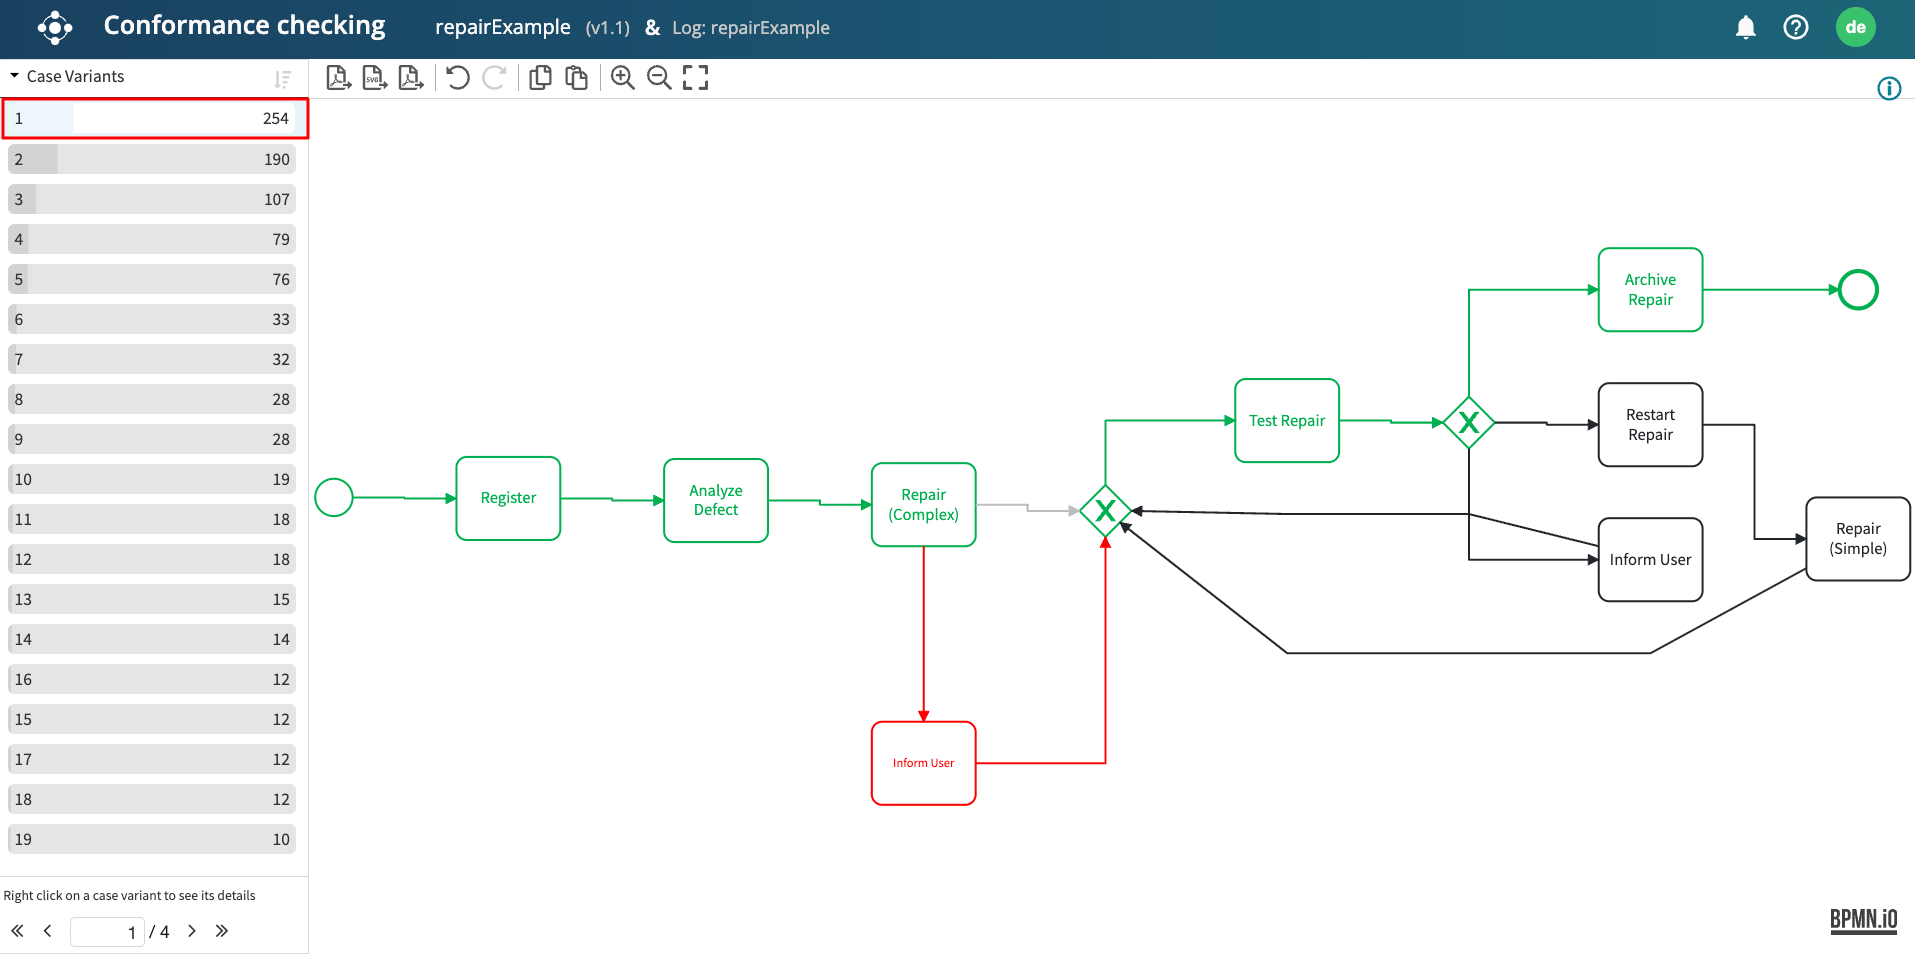
Task: Select the red Inform User task node
Action: pyautogui.click(x=923, y=763)
